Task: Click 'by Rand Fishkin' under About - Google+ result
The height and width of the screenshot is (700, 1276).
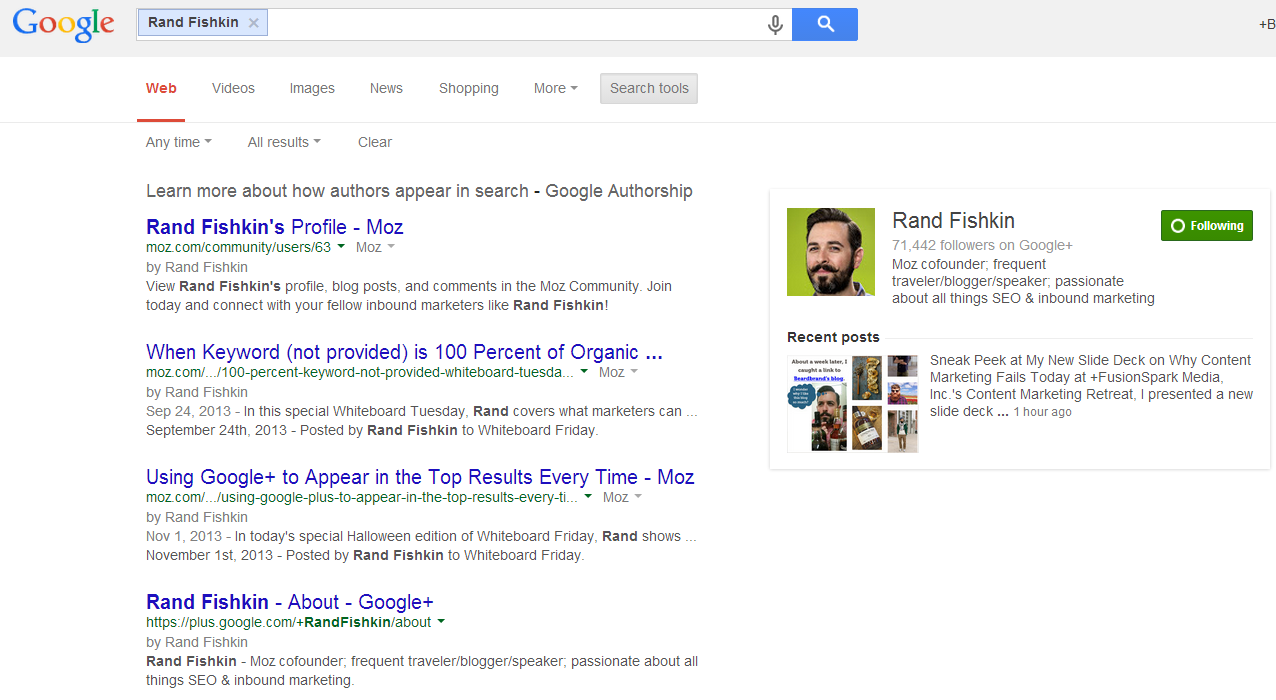Action: (197, 642)
